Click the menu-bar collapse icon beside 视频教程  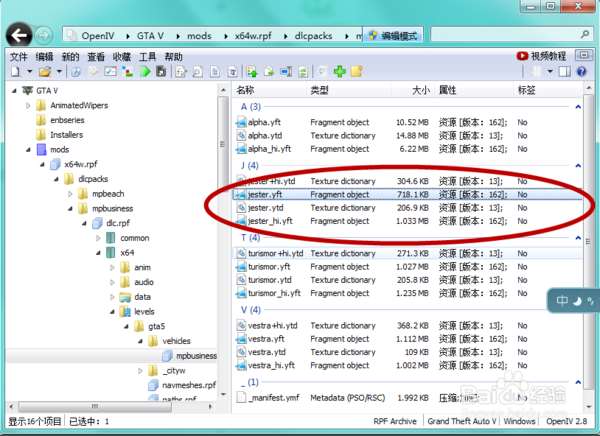click(x=584, y=56)
